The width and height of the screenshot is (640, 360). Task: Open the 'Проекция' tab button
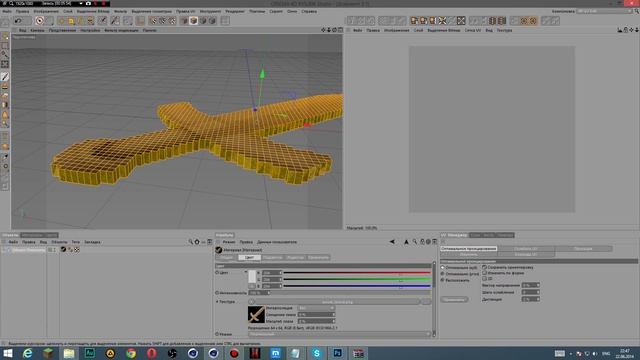pos(583,249)
